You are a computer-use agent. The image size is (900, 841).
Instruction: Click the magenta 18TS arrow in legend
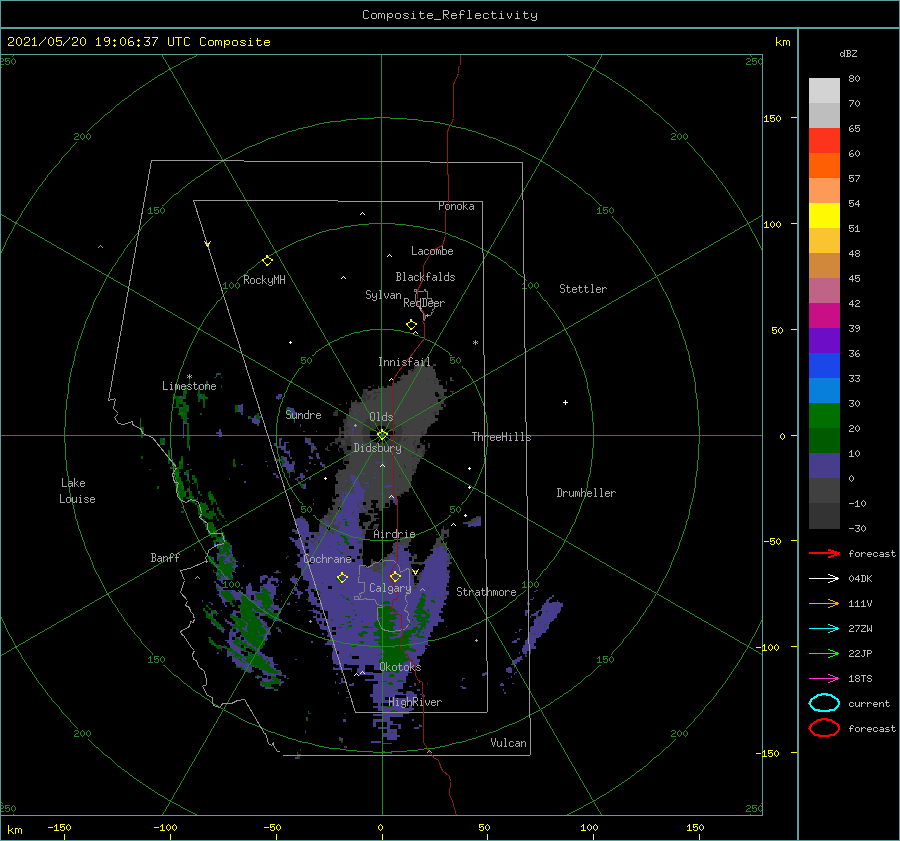coord(824,679)
